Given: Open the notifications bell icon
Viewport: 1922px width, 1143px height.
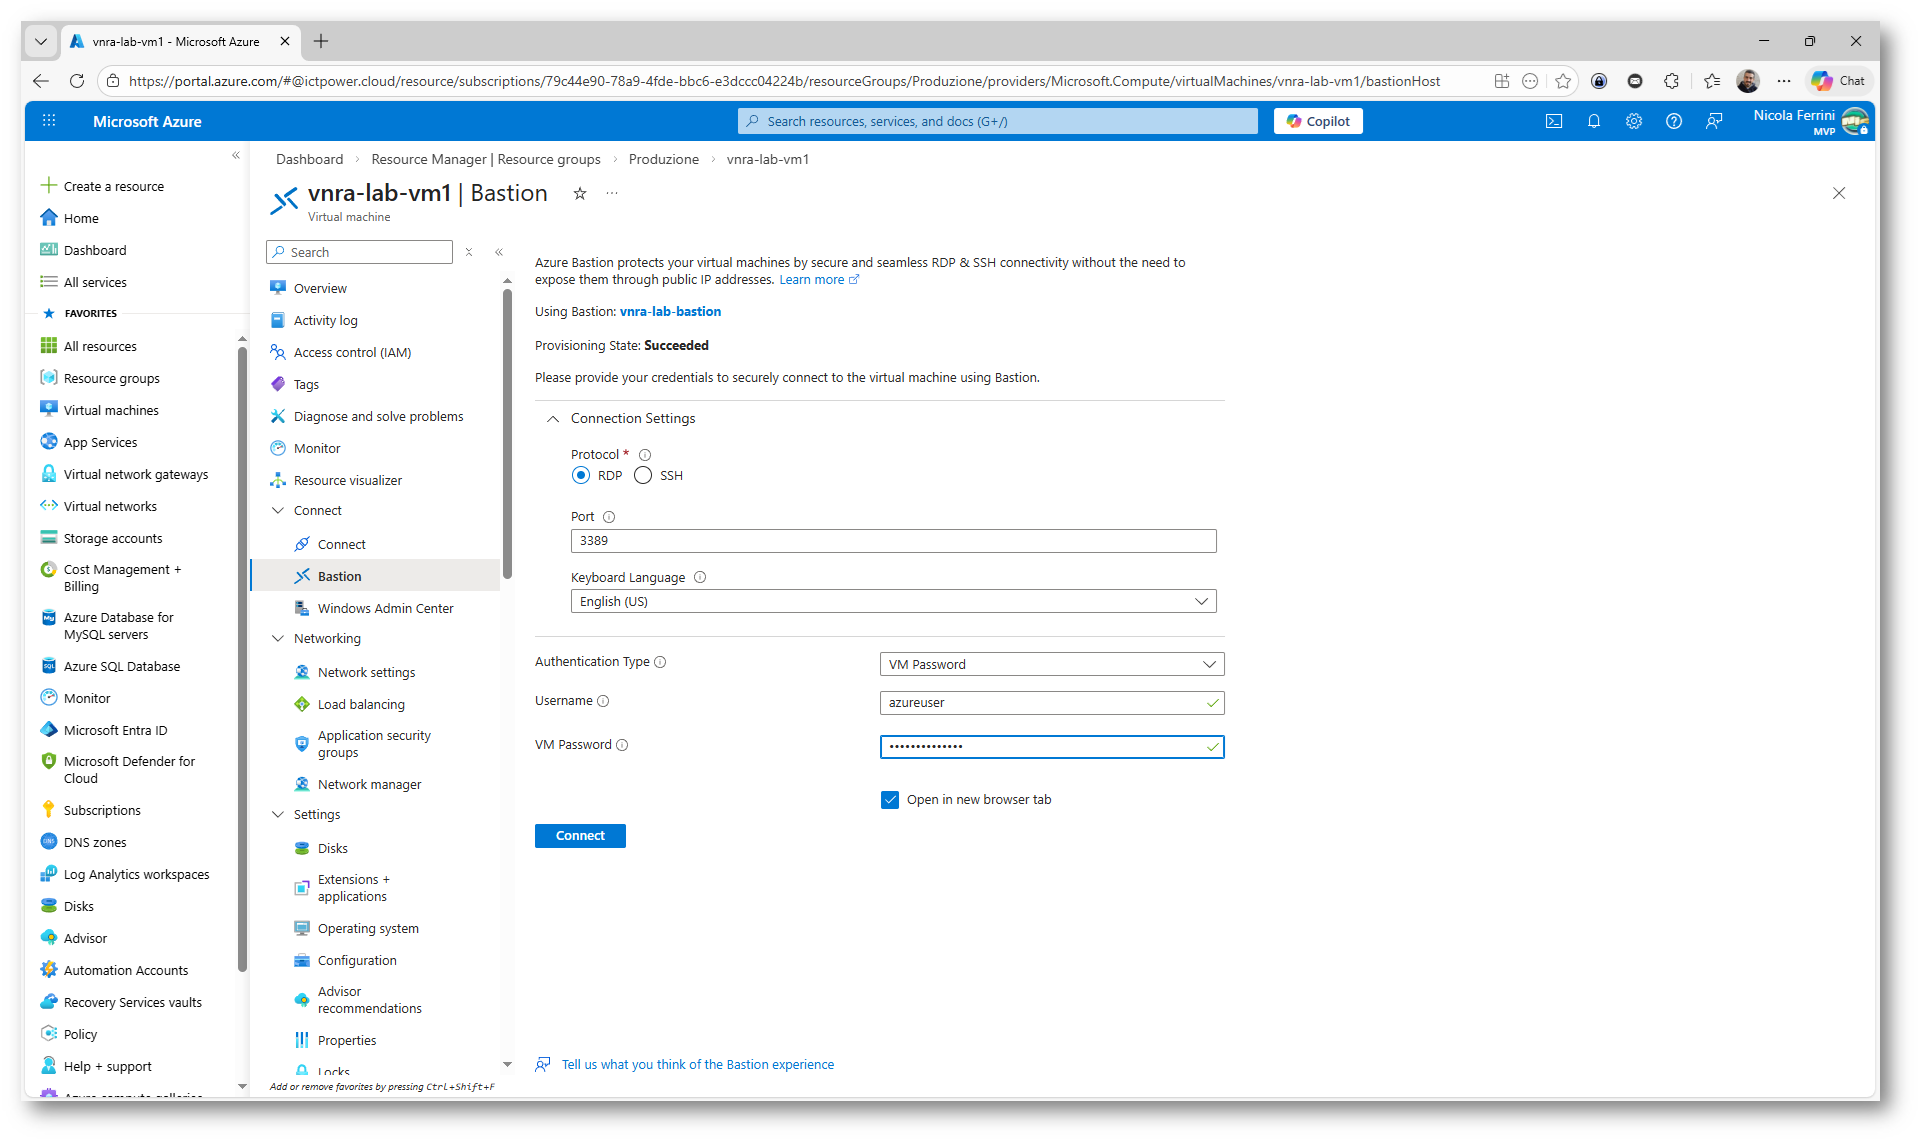Looking at the screenshot, I should [1594, 121].
